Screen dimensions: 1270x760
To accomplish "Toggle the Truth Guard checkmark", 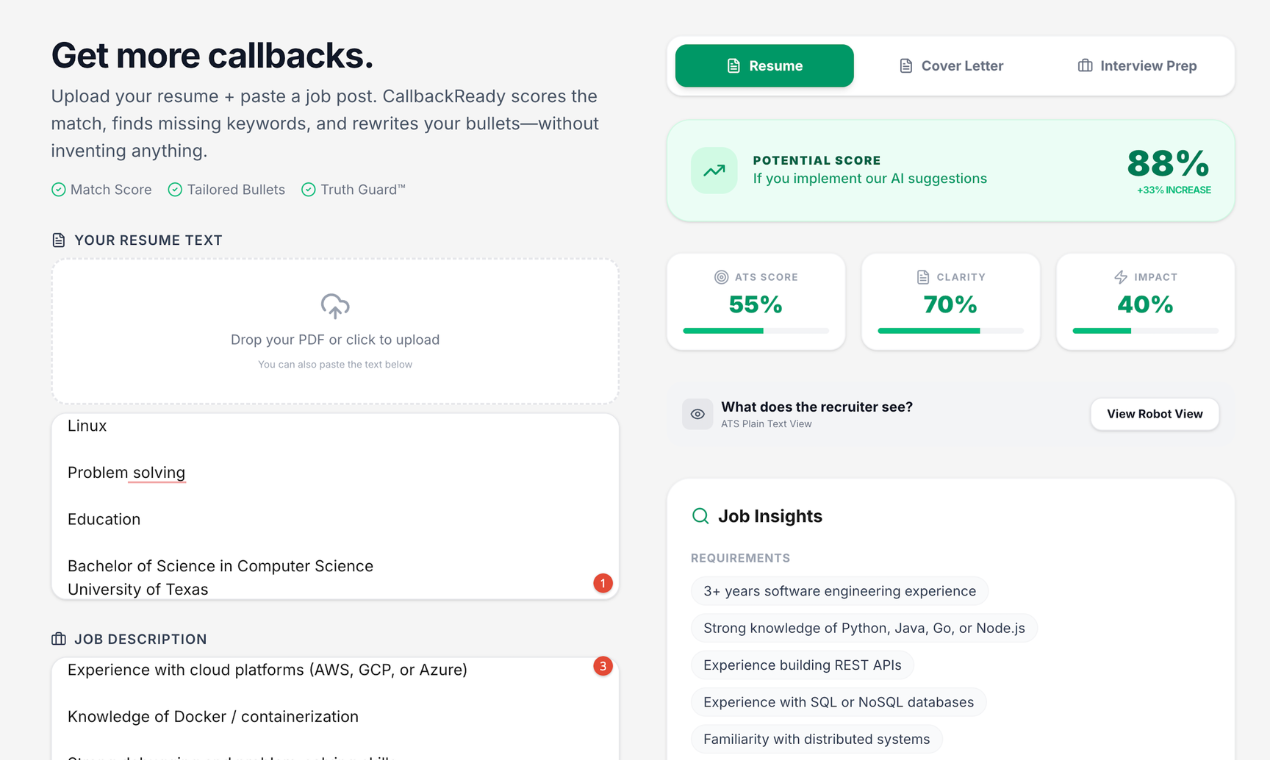I will (308, 189).
